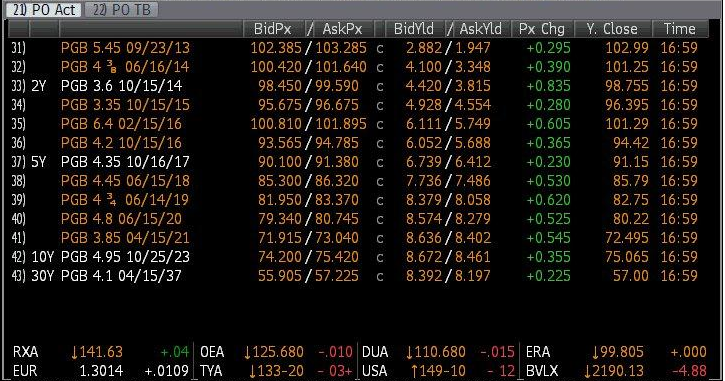Select bond PGB 4.2 10/15/16
The width and height of the screenshot is (725, 381).
(121, 142)
